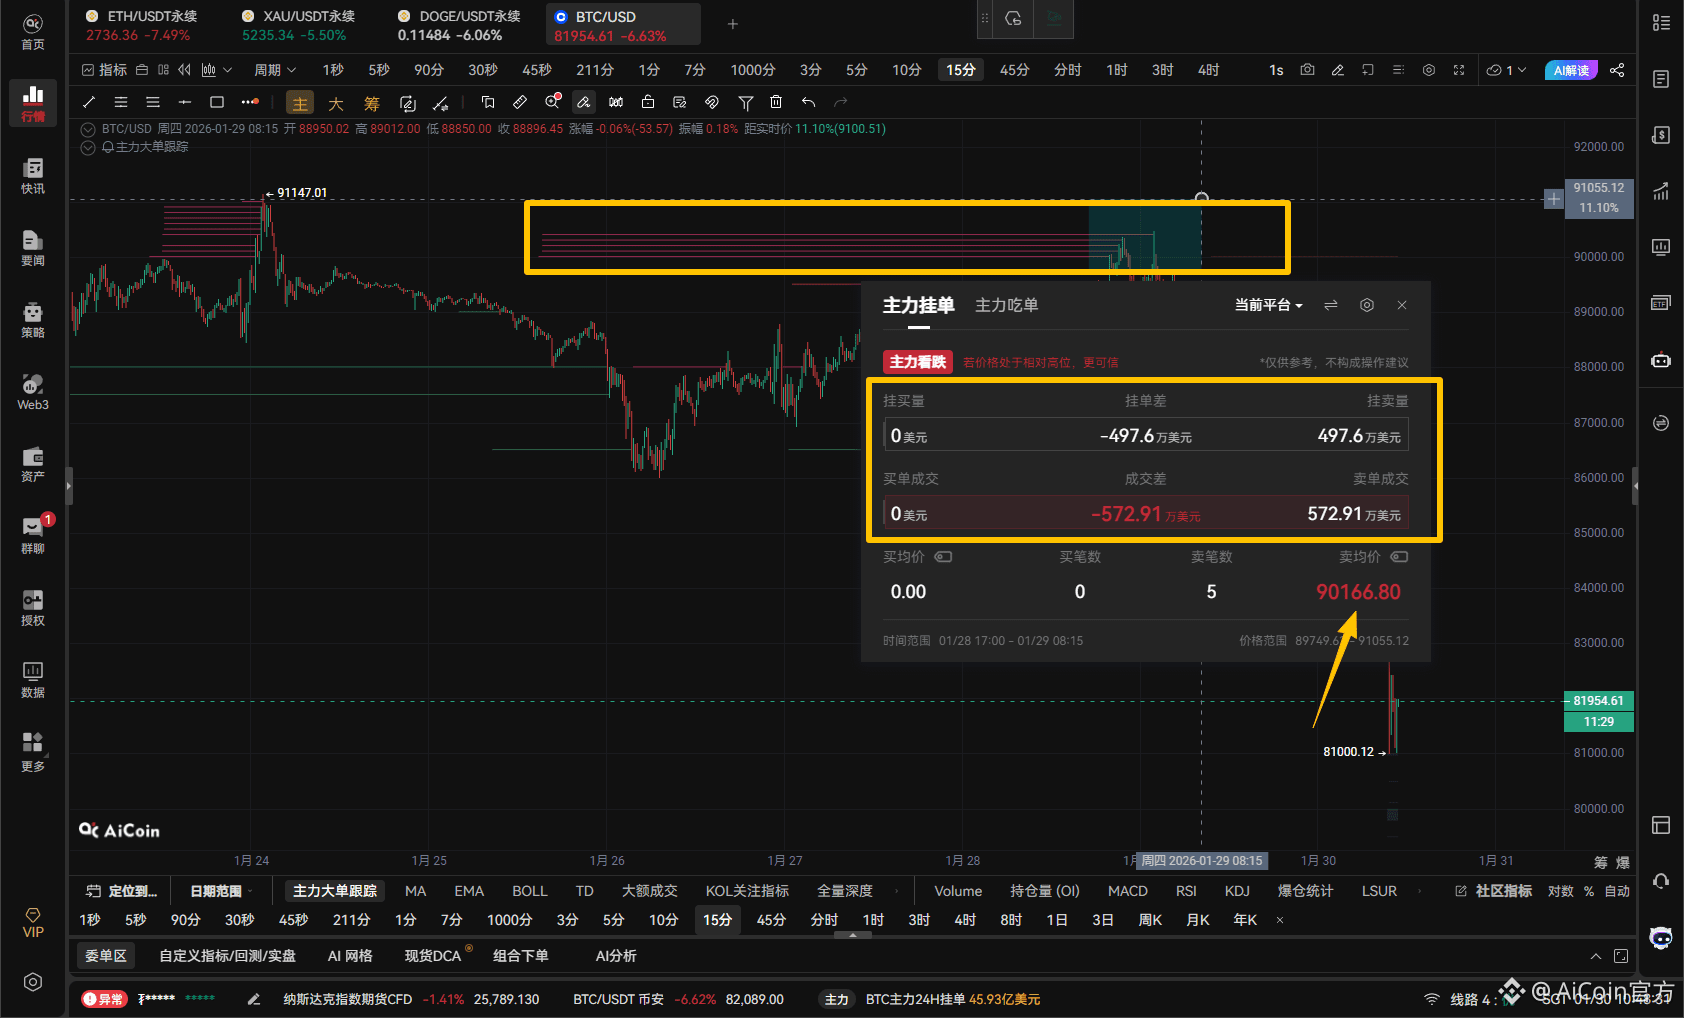The height and width of the screenshot is (1018, 1684).
Task: Undo the last drawing action
Action: [x=808, y=101]
